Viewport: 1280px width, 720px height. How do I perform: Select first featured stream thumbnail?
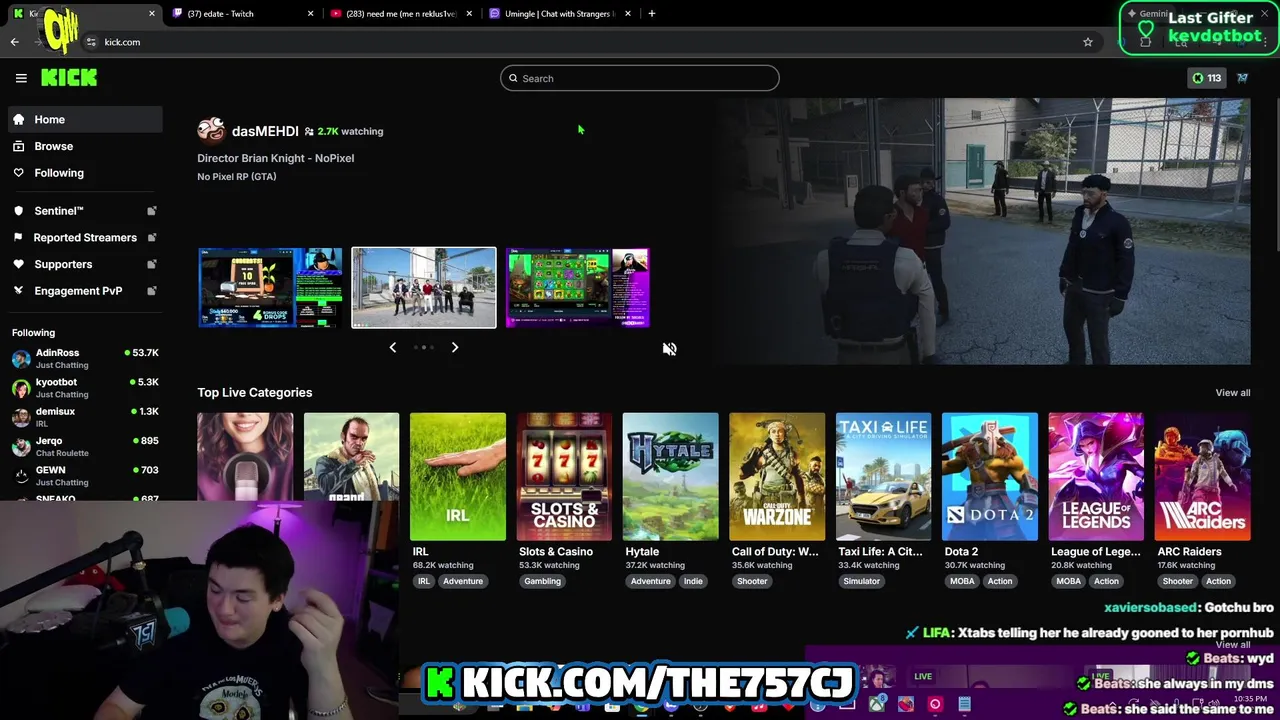click(270, 288)
